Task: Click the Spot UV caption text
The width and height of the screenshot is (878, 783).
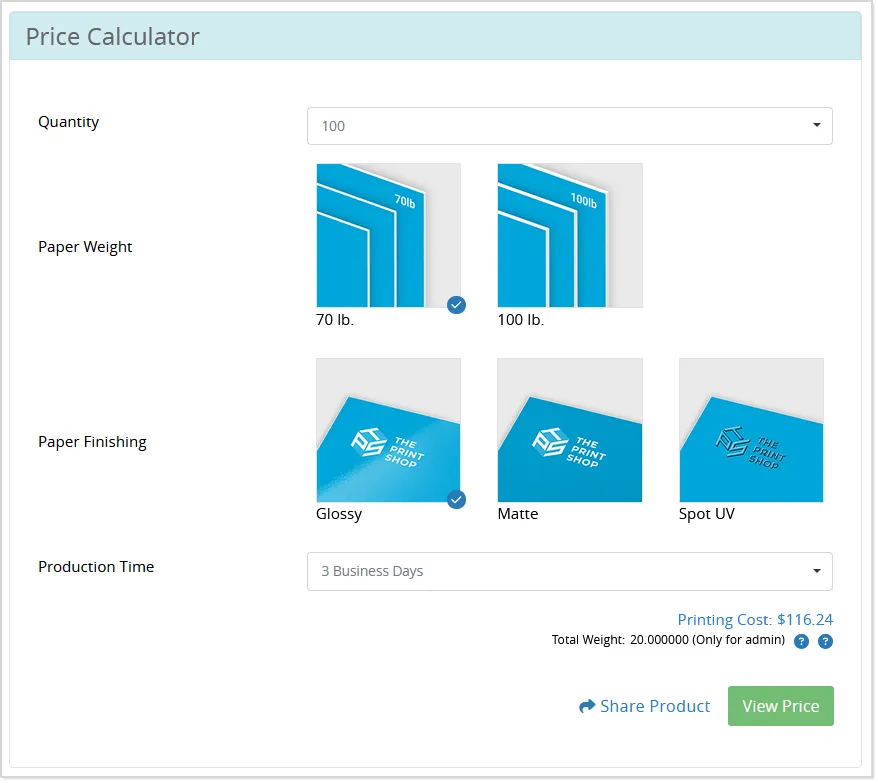Action: coord(708,515)
